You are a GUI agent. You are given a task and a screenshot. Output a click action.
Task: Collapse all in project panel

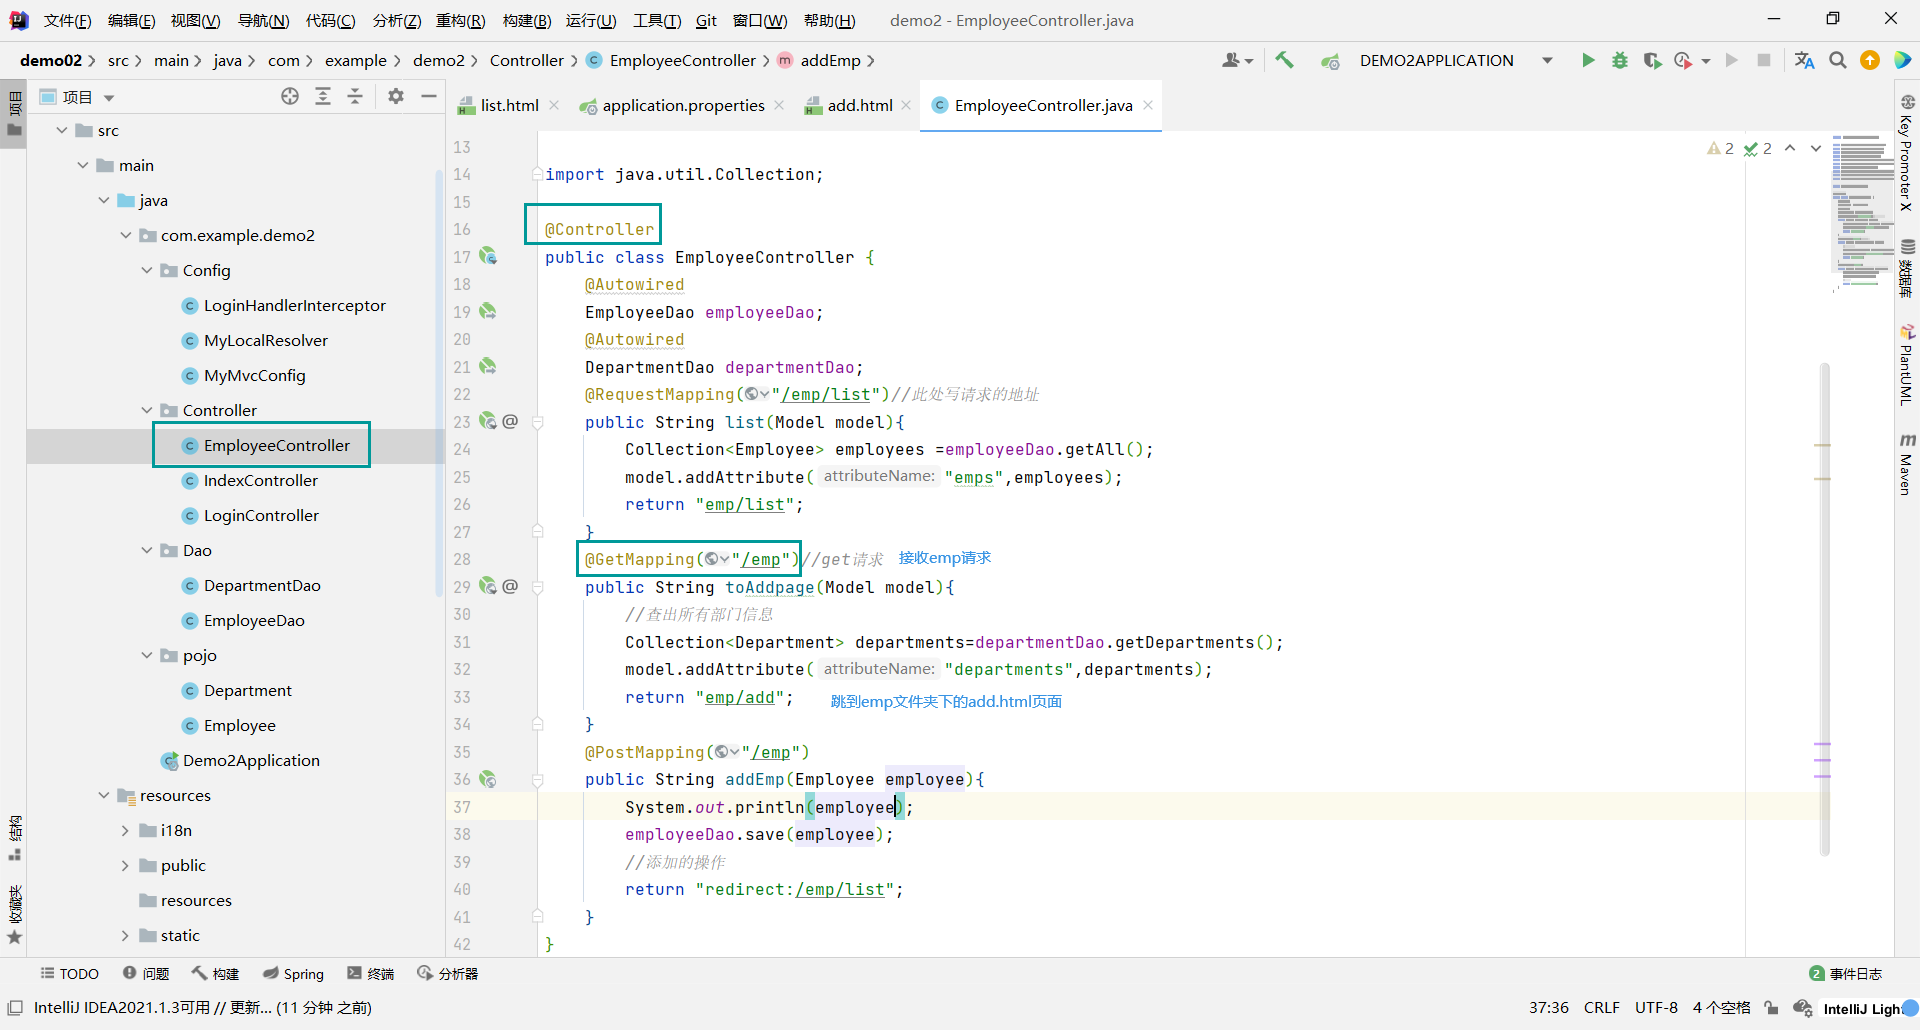pyautogui.click(x=355, y=96)
